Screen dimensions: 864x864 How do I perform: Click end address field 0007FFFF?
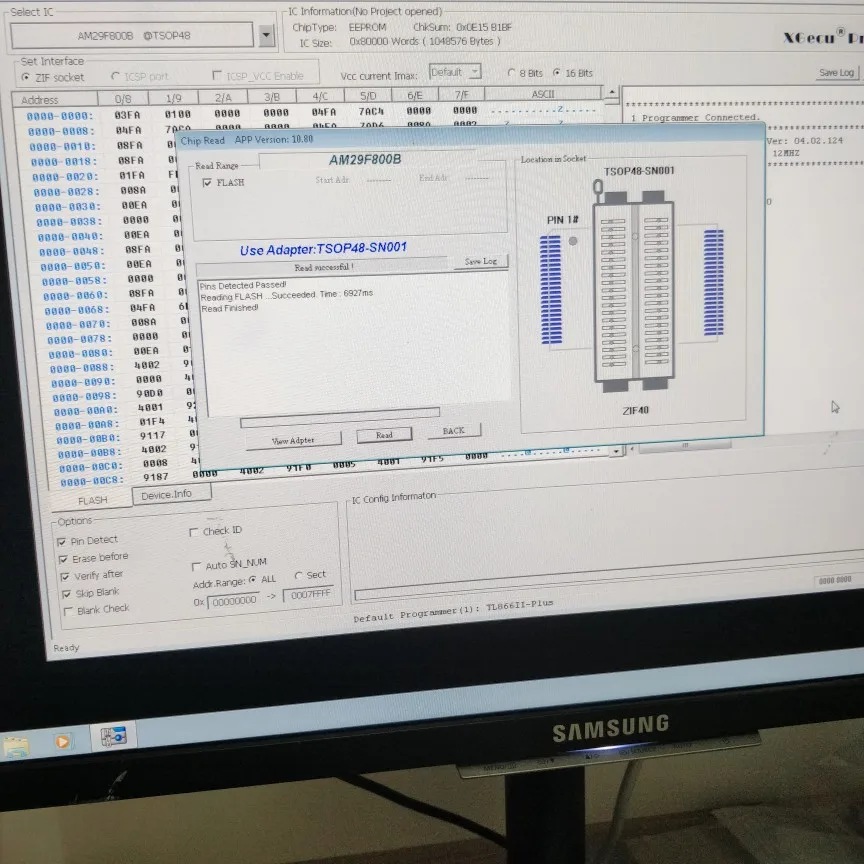point(309,595)
